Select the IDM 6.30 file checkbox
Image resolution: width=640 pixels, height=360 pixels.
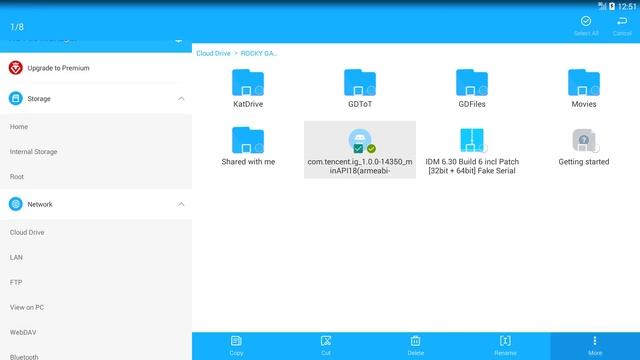coord(470,149)
